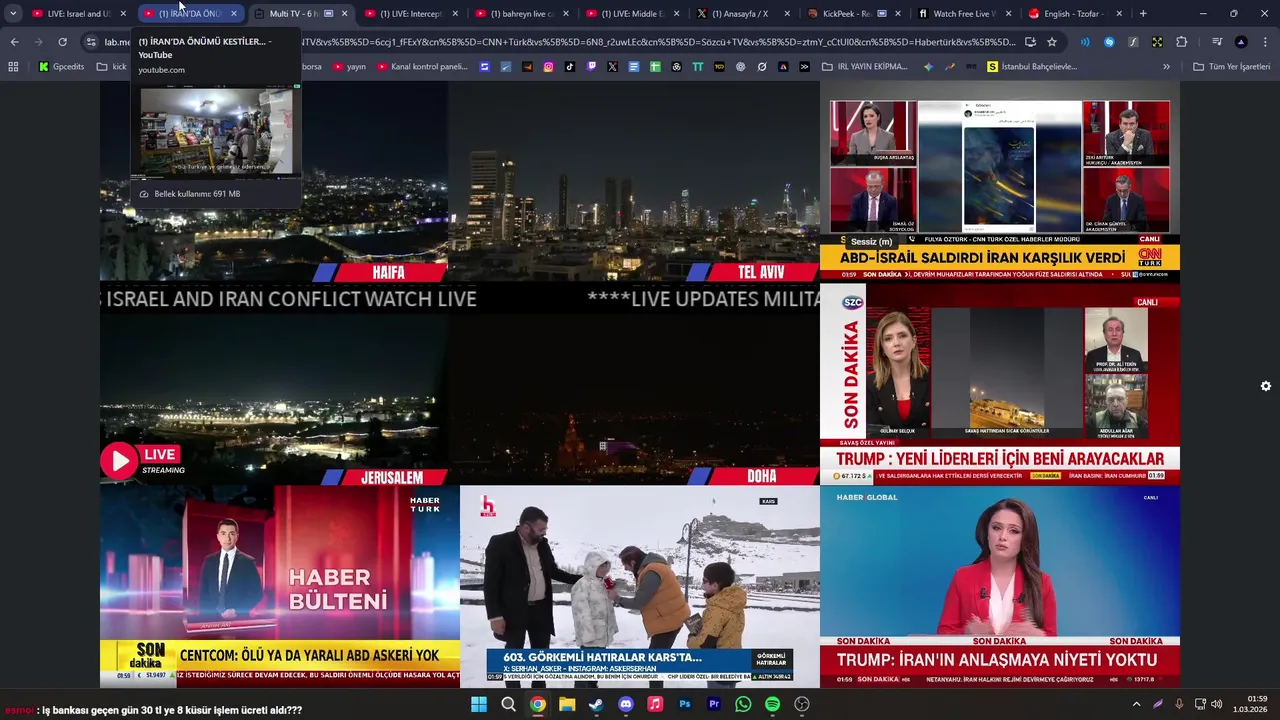
Task: Click the Haber Global stream tile
Action: [1000, 586]
